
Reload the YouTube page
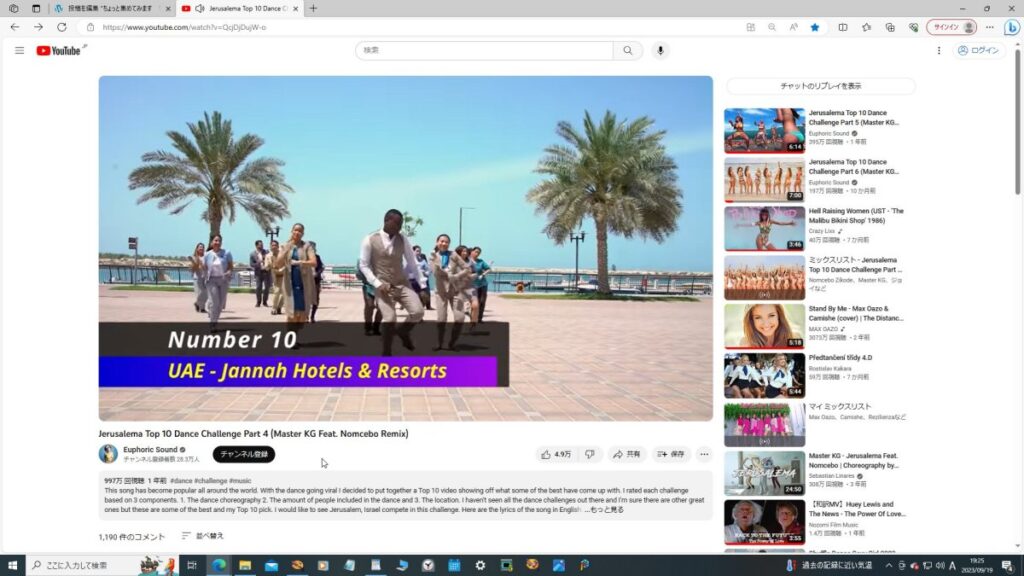pos(62,27)
